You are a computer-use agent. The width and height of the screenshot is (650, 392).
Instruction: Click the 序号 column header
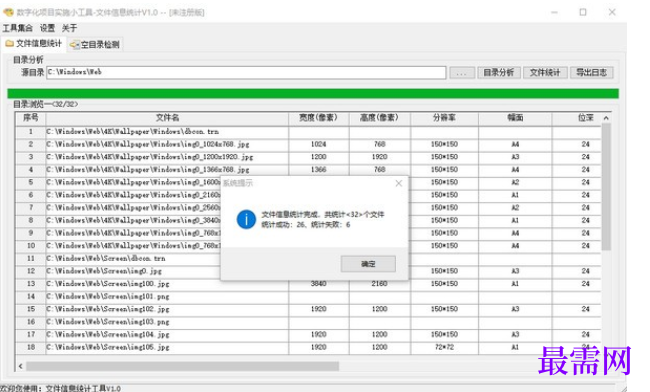[x=31, y=118]
